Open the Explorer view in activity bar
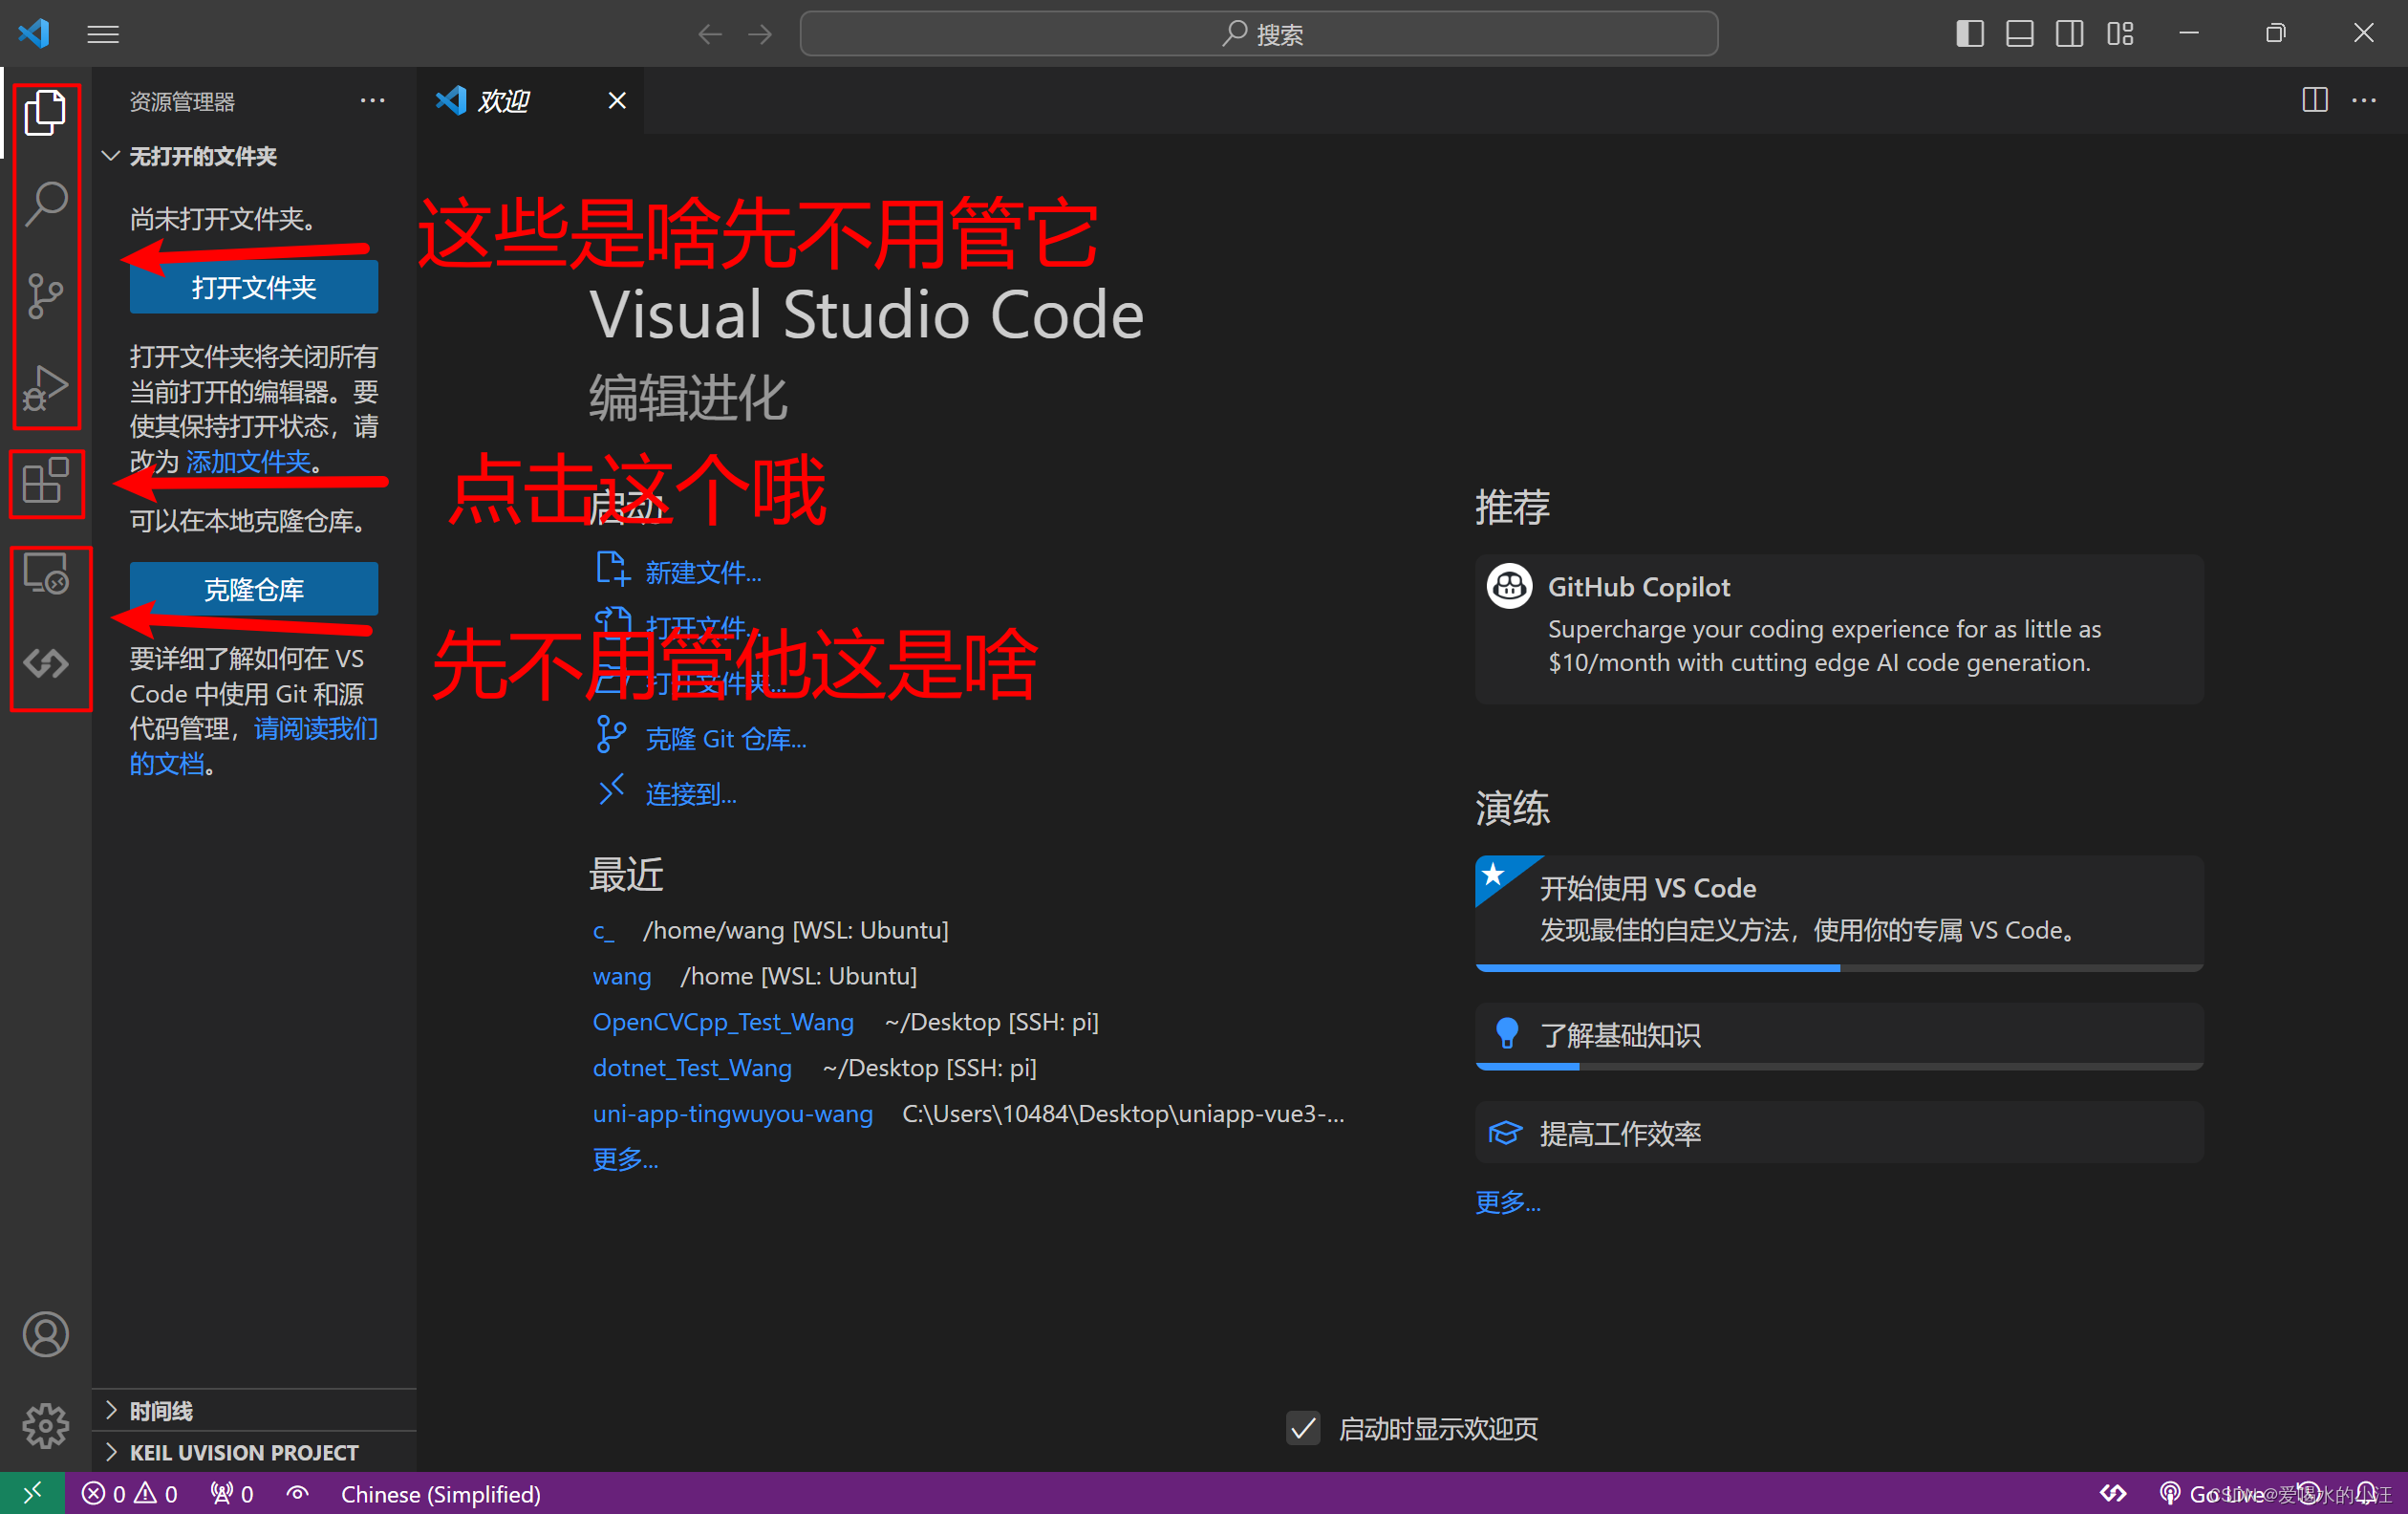Screen dimensions: 2408x1514 pyautogui.click(x=45, y=112)
